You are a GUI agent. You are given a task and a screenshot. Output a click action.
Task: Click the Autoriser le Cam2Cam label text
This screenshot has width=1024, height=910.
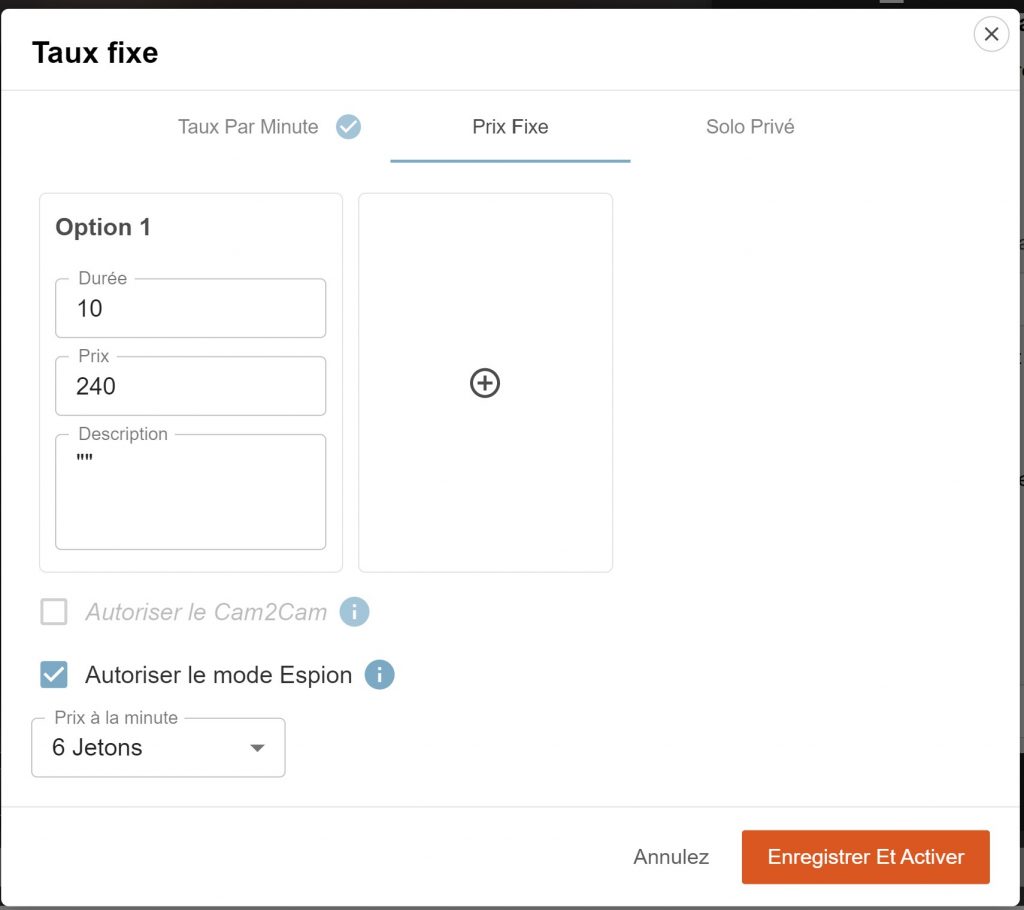(206, 612)
